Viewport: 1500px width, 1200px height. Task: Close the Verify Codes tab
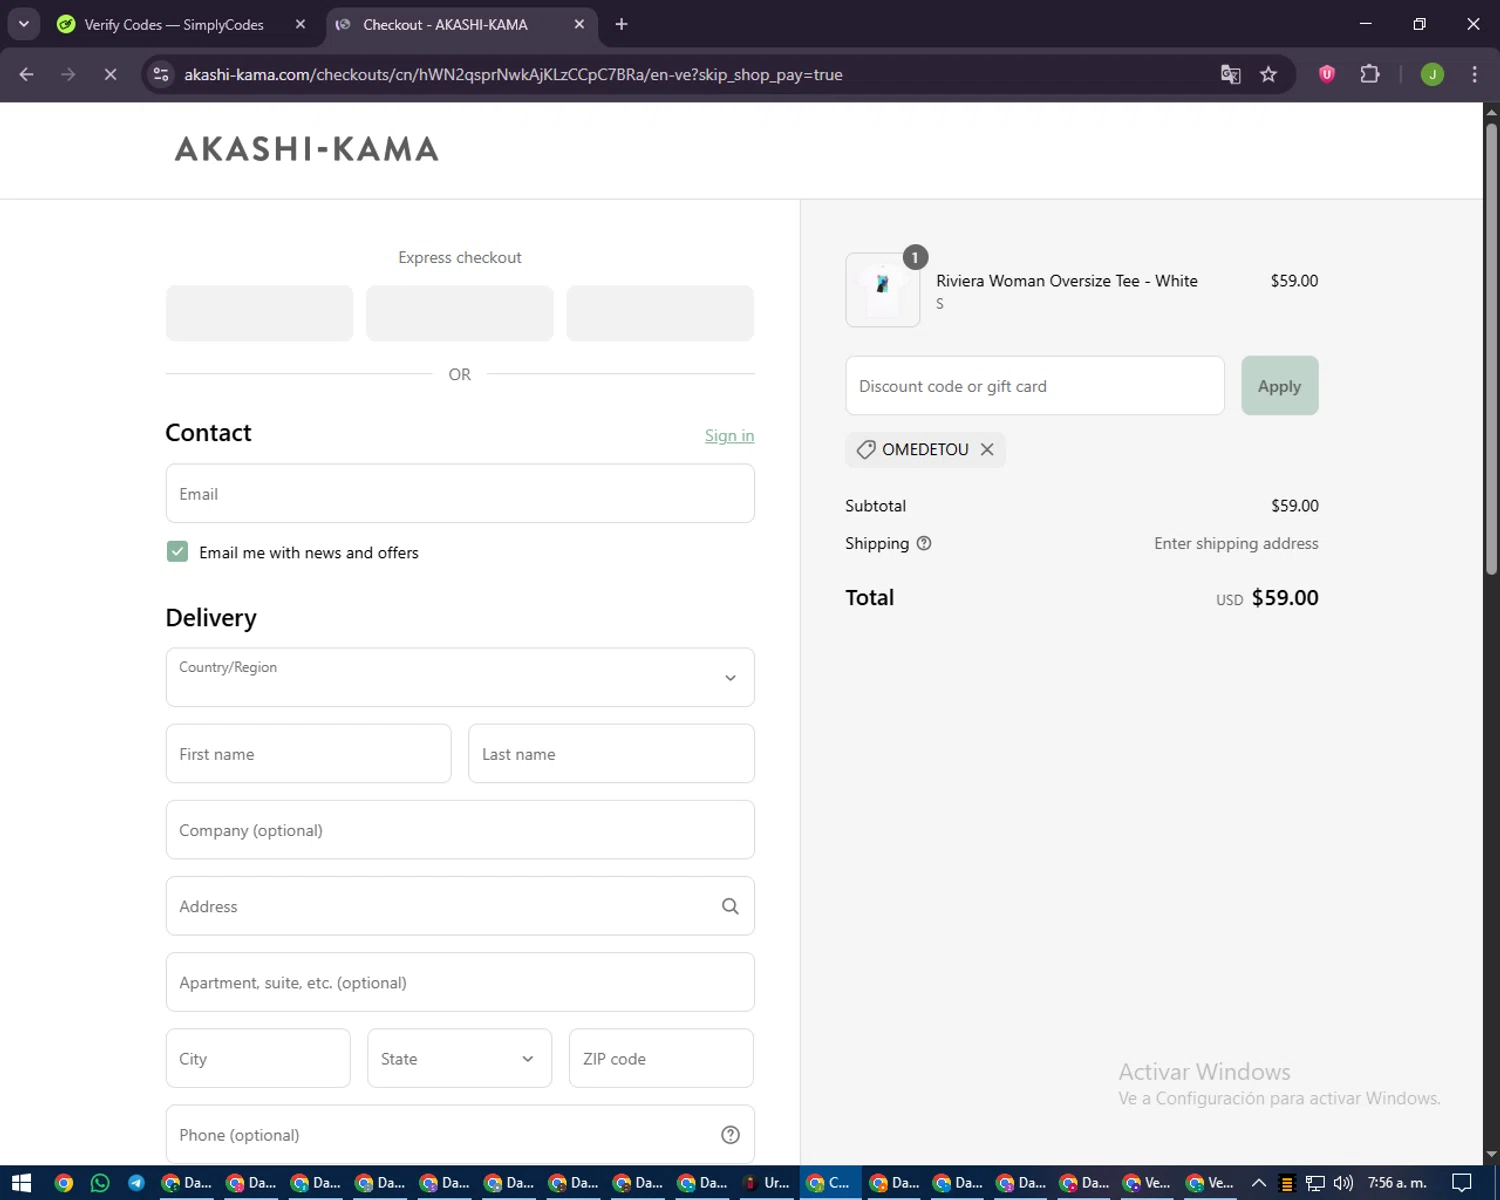point(300,24)
